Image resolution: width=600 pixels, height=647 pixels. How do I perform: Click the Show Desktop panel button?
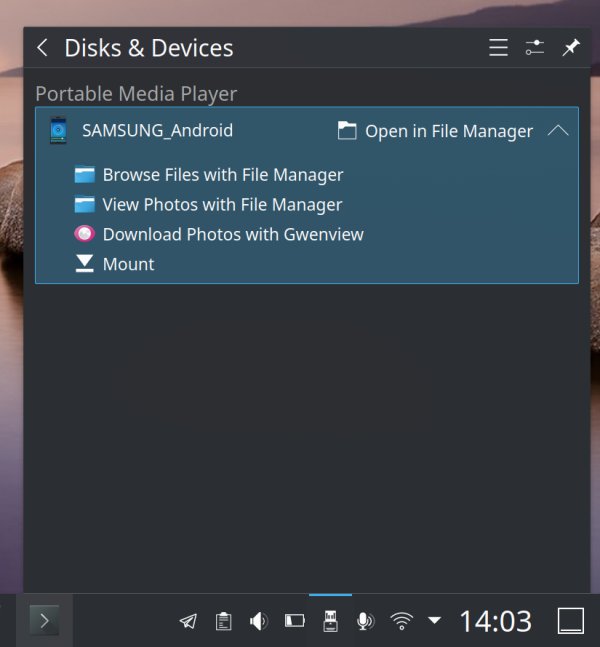(571, 621)
